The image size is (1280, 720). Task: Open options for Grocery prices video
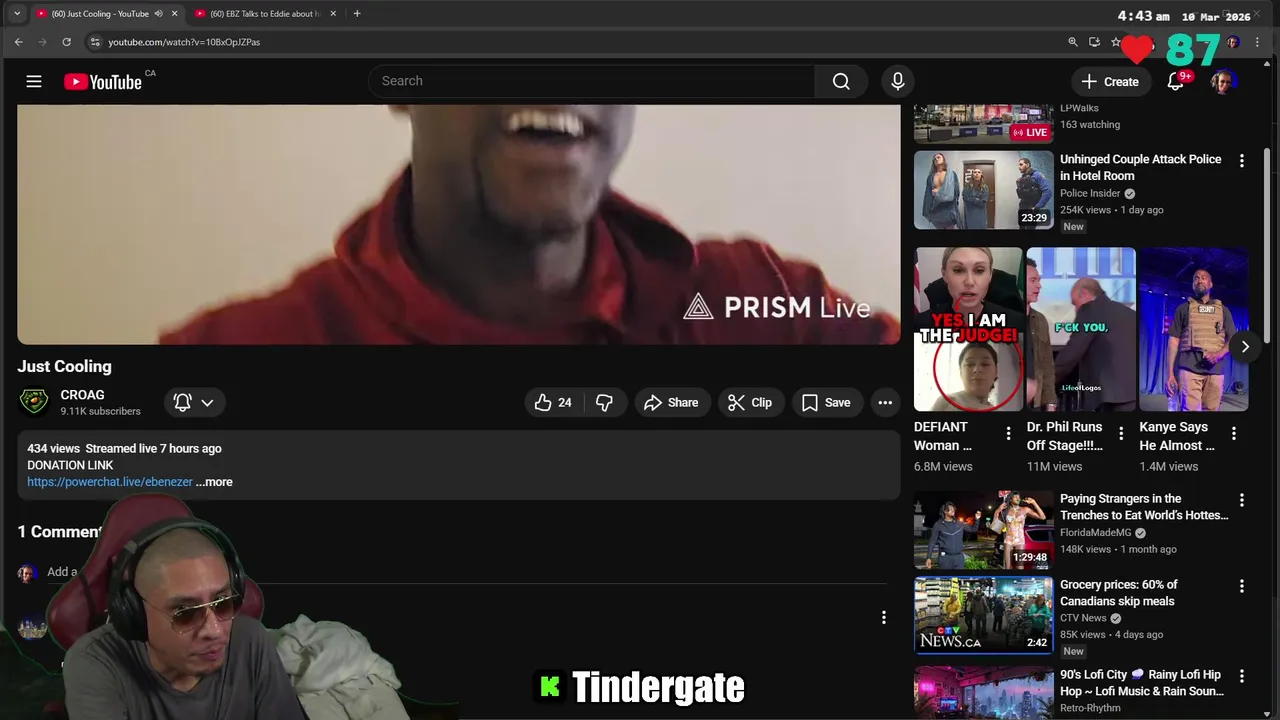[1242, 586]
